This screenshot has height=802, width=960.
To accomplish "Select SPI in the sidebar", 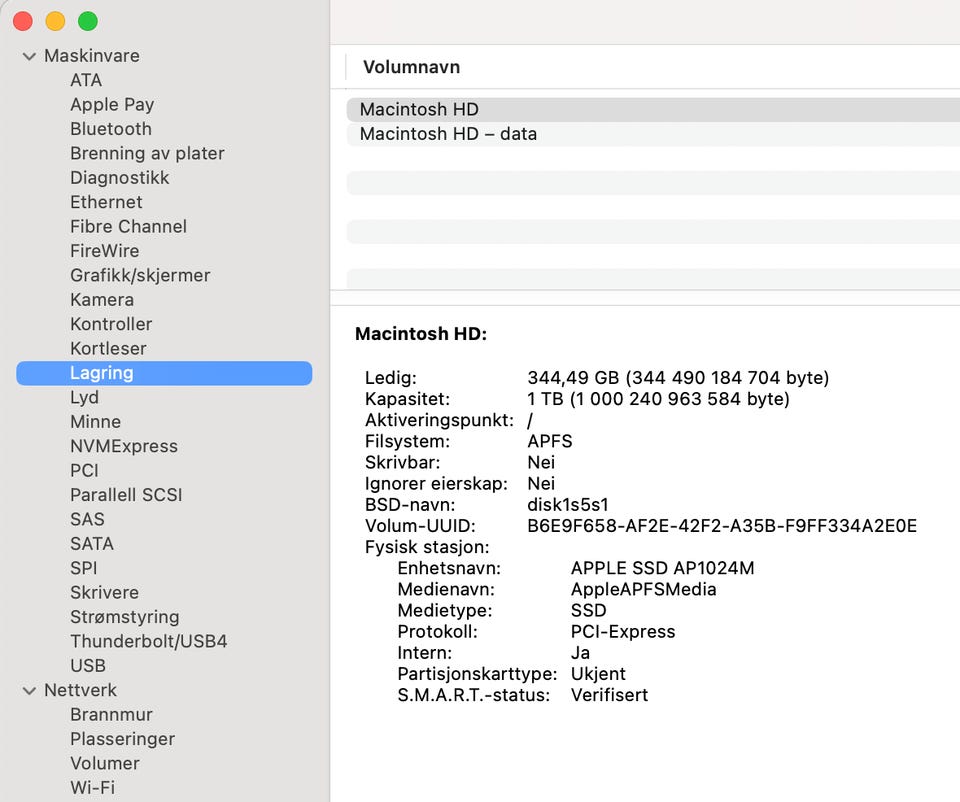I will tap(83, 569).
